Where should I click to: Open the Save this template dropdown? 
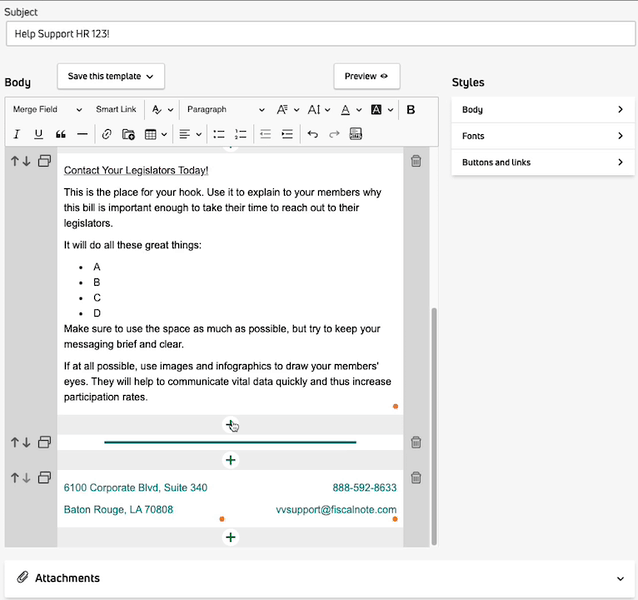(x=111, y=76)
